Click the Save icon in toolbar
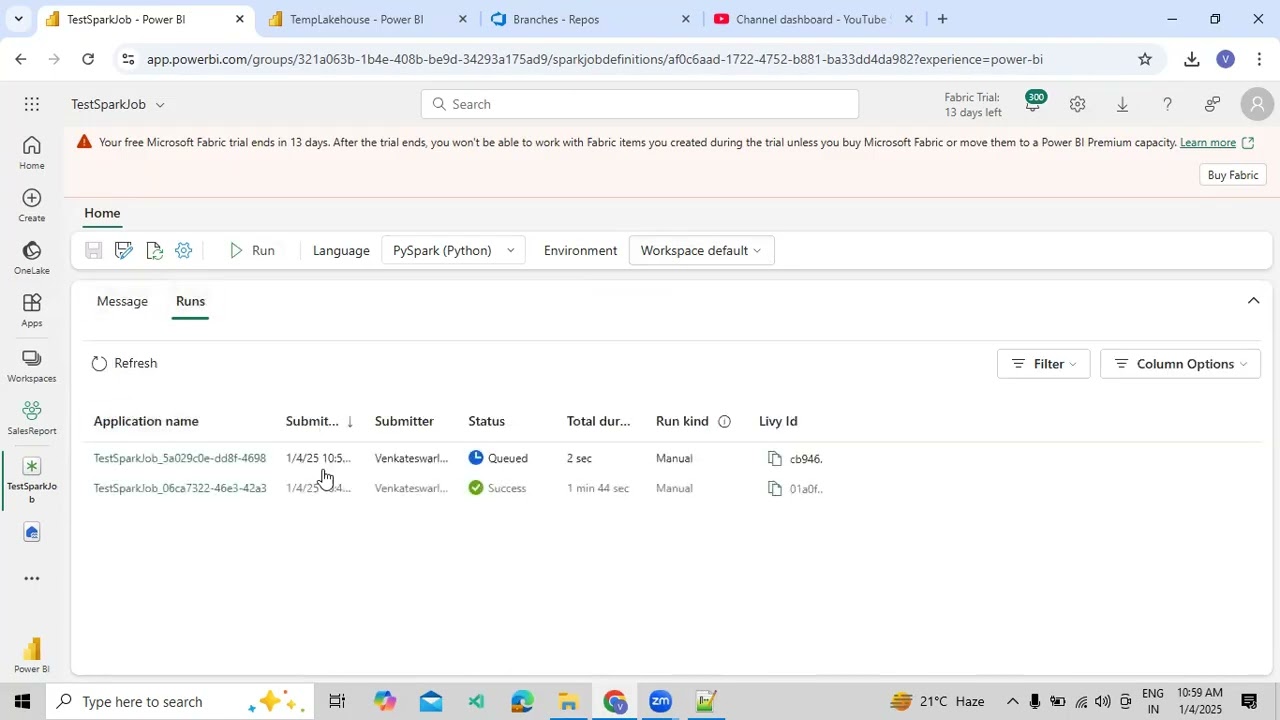The width and height of the screenshot is (1280, 720). click(x=93, y=251)
